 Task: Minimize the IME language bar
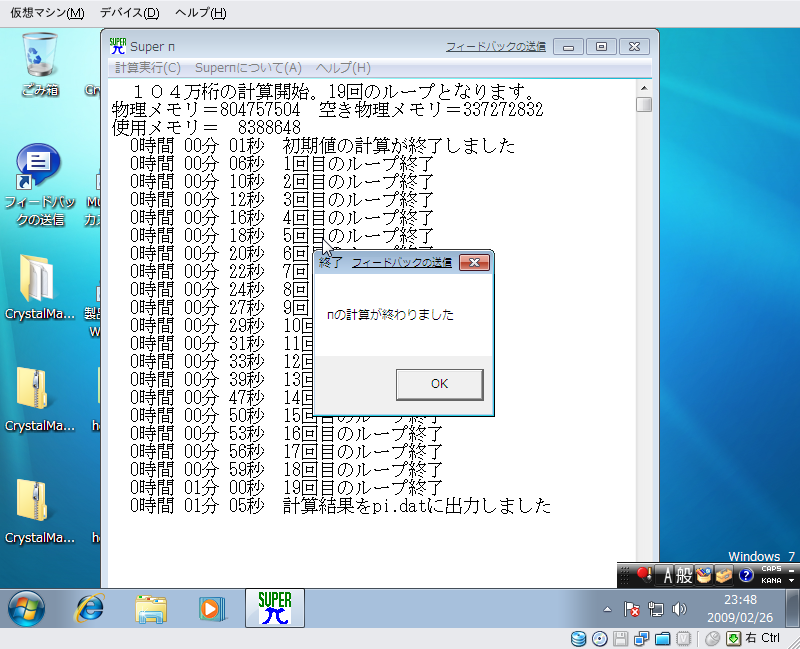[791, 569]
